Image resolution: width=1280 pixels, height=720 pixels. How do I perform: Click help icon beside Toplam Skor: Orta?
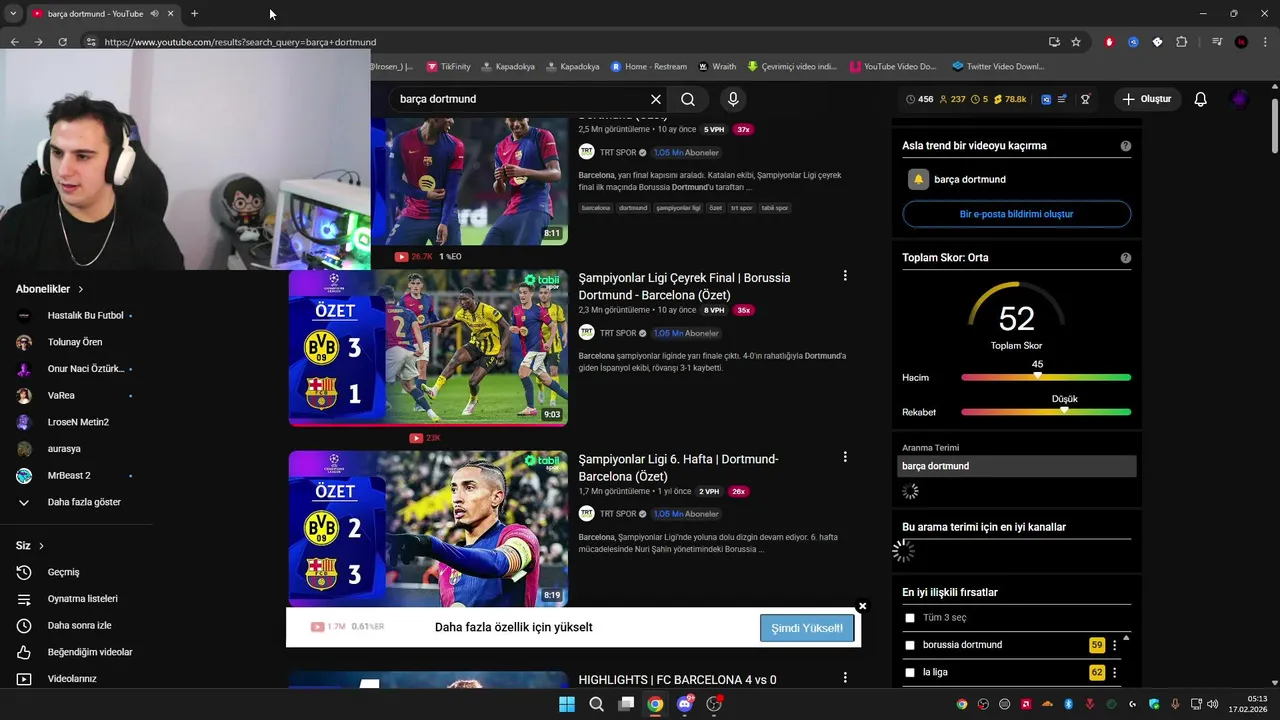tap(1126, 258)
